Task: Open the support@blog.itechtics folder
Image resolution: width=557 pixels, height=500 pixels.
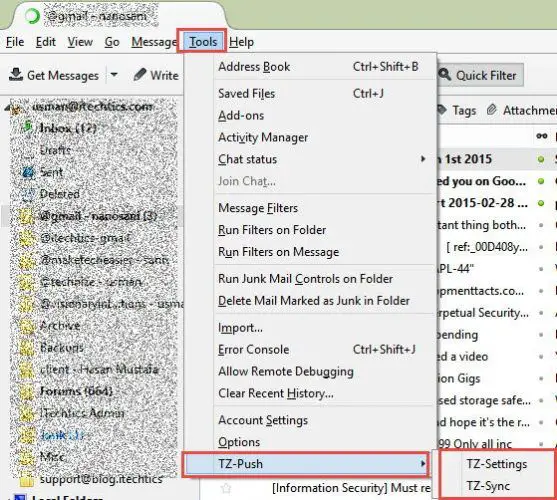Action: (101, 479)
